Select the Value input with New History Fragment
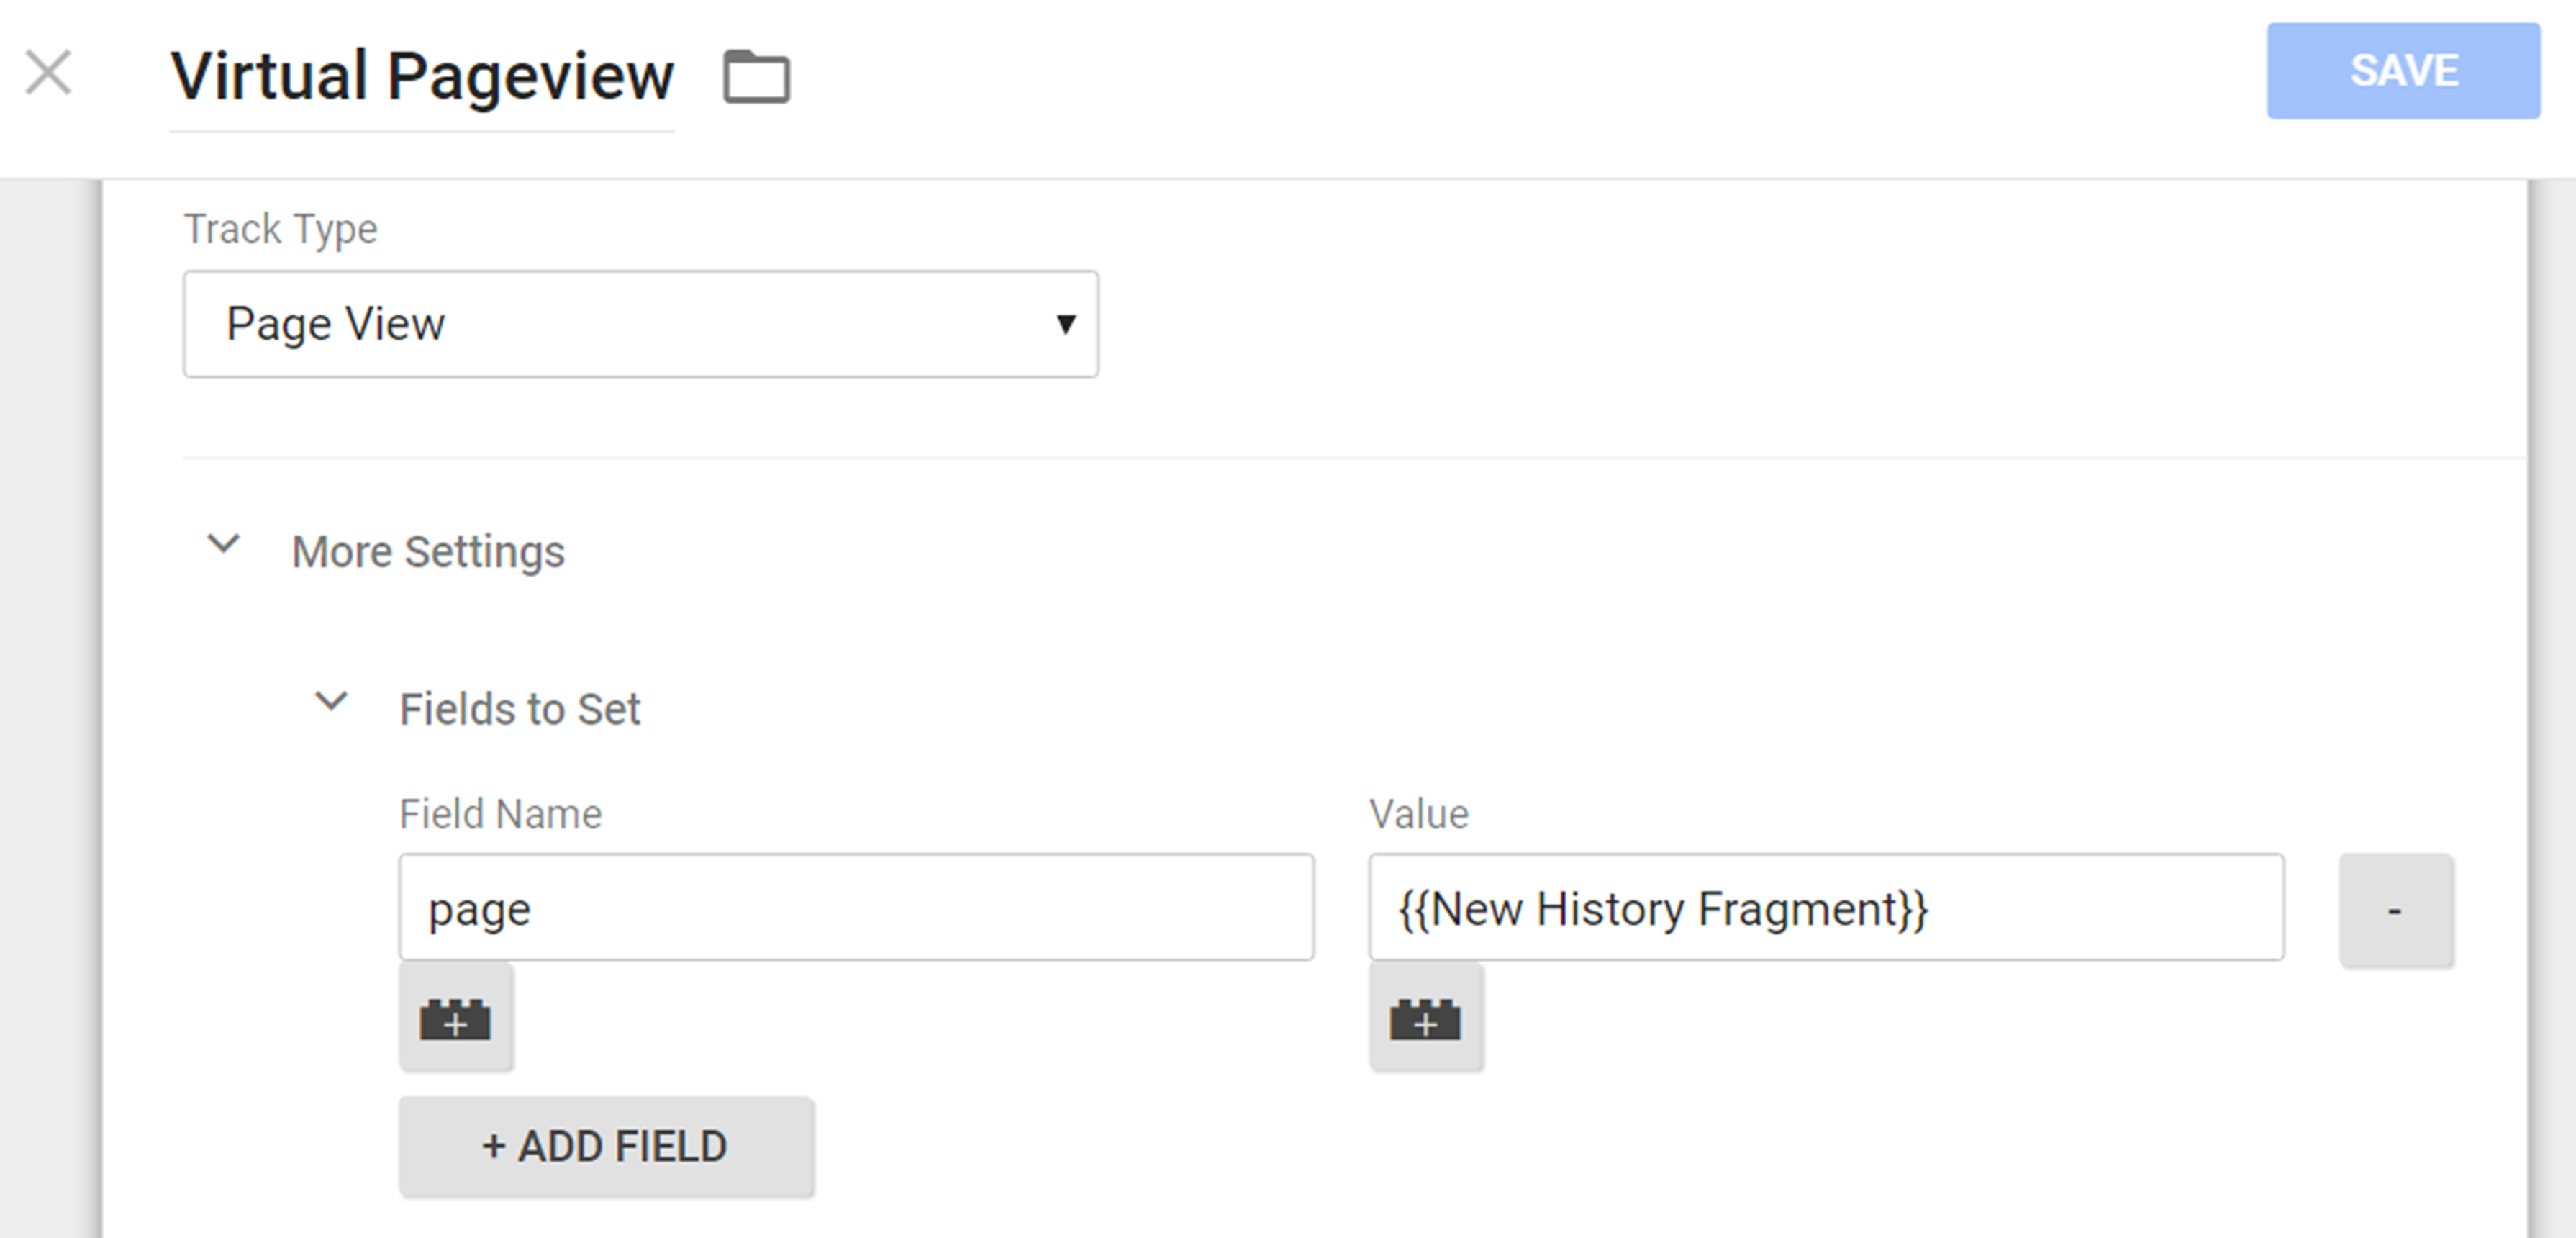 pyautogui.click(x=1825, y=909)
